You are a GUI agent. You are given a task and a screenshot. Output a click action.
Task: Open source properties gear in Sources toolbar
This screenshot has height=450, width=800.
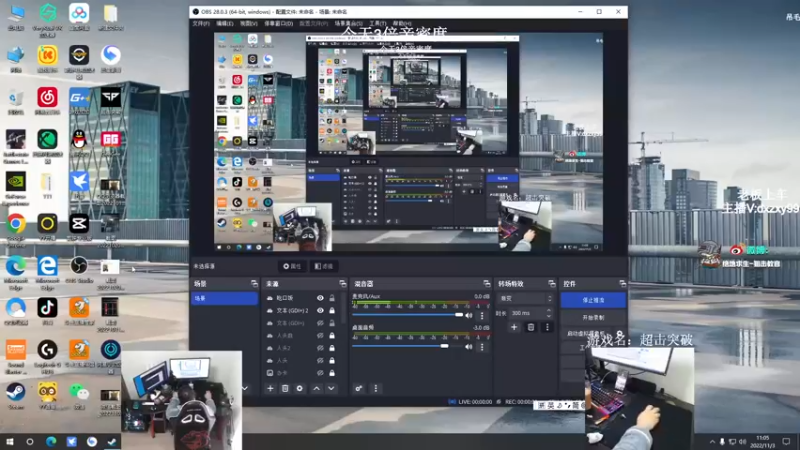(x=299, y=388)
